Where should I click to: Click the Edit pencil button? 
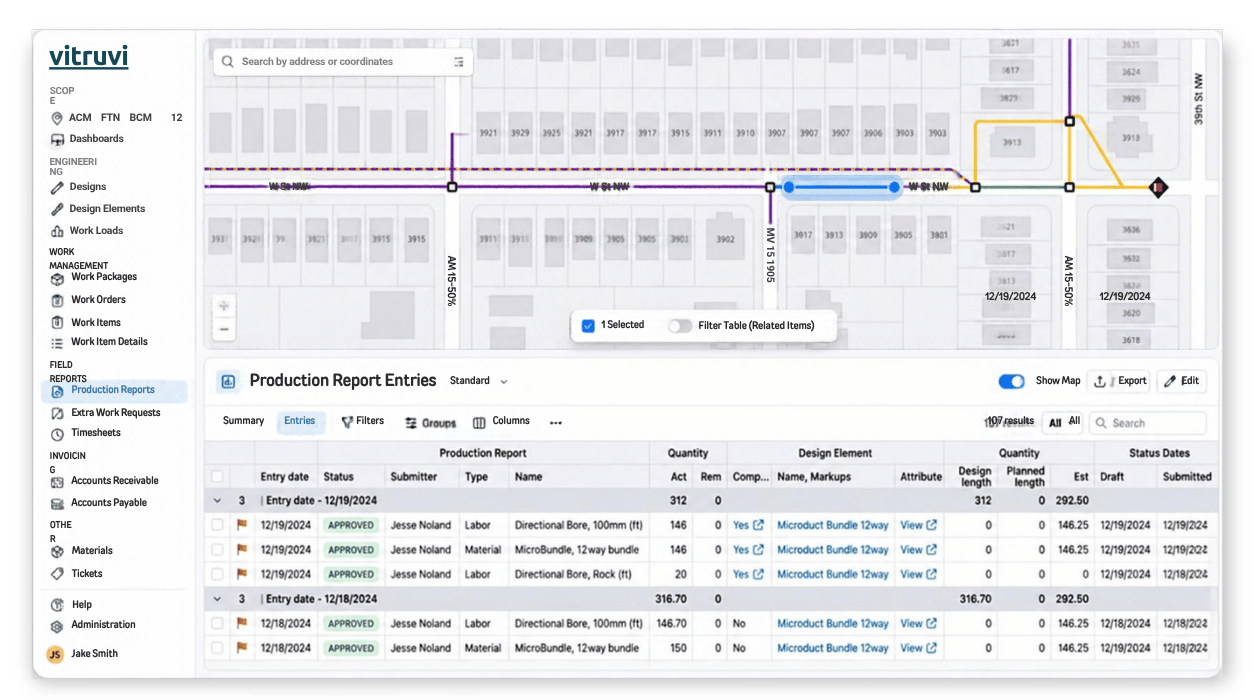[x=1181, y=381]
